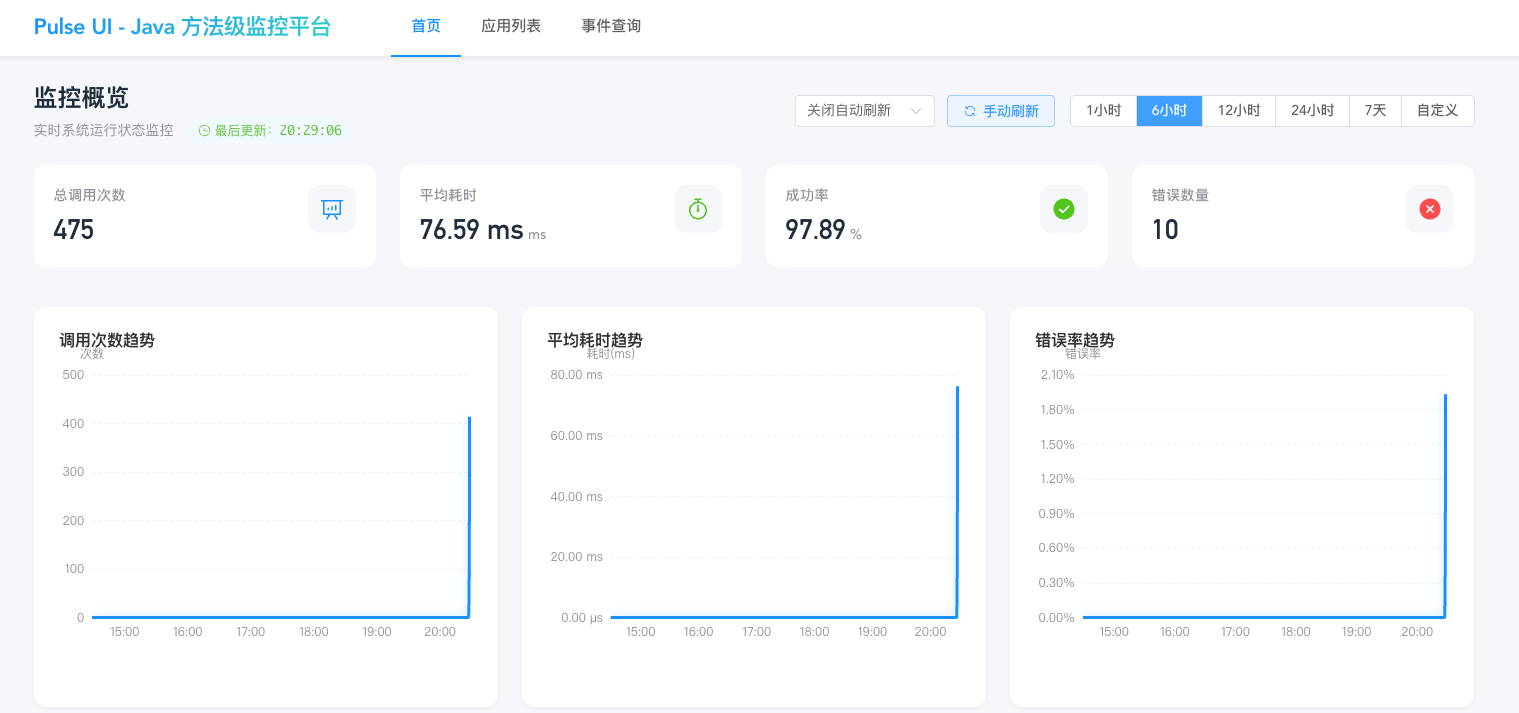The width and height of the screenshot is (1519, 713).
Task: Click the 500 y-axis label in call chart
Action: [x=73, y=375]
